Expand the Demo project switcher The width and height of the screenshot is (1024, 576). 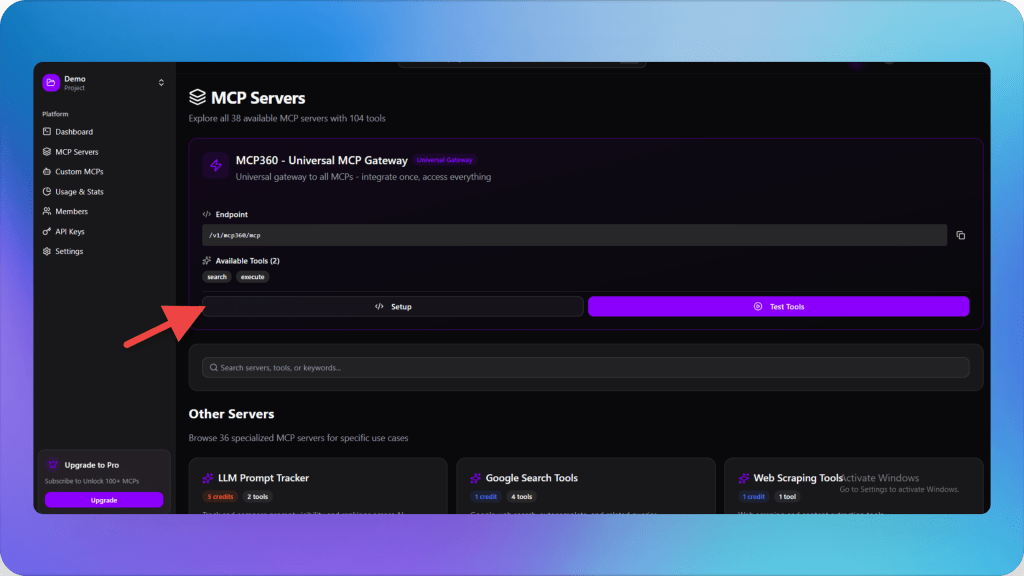(x=161, y=83)
